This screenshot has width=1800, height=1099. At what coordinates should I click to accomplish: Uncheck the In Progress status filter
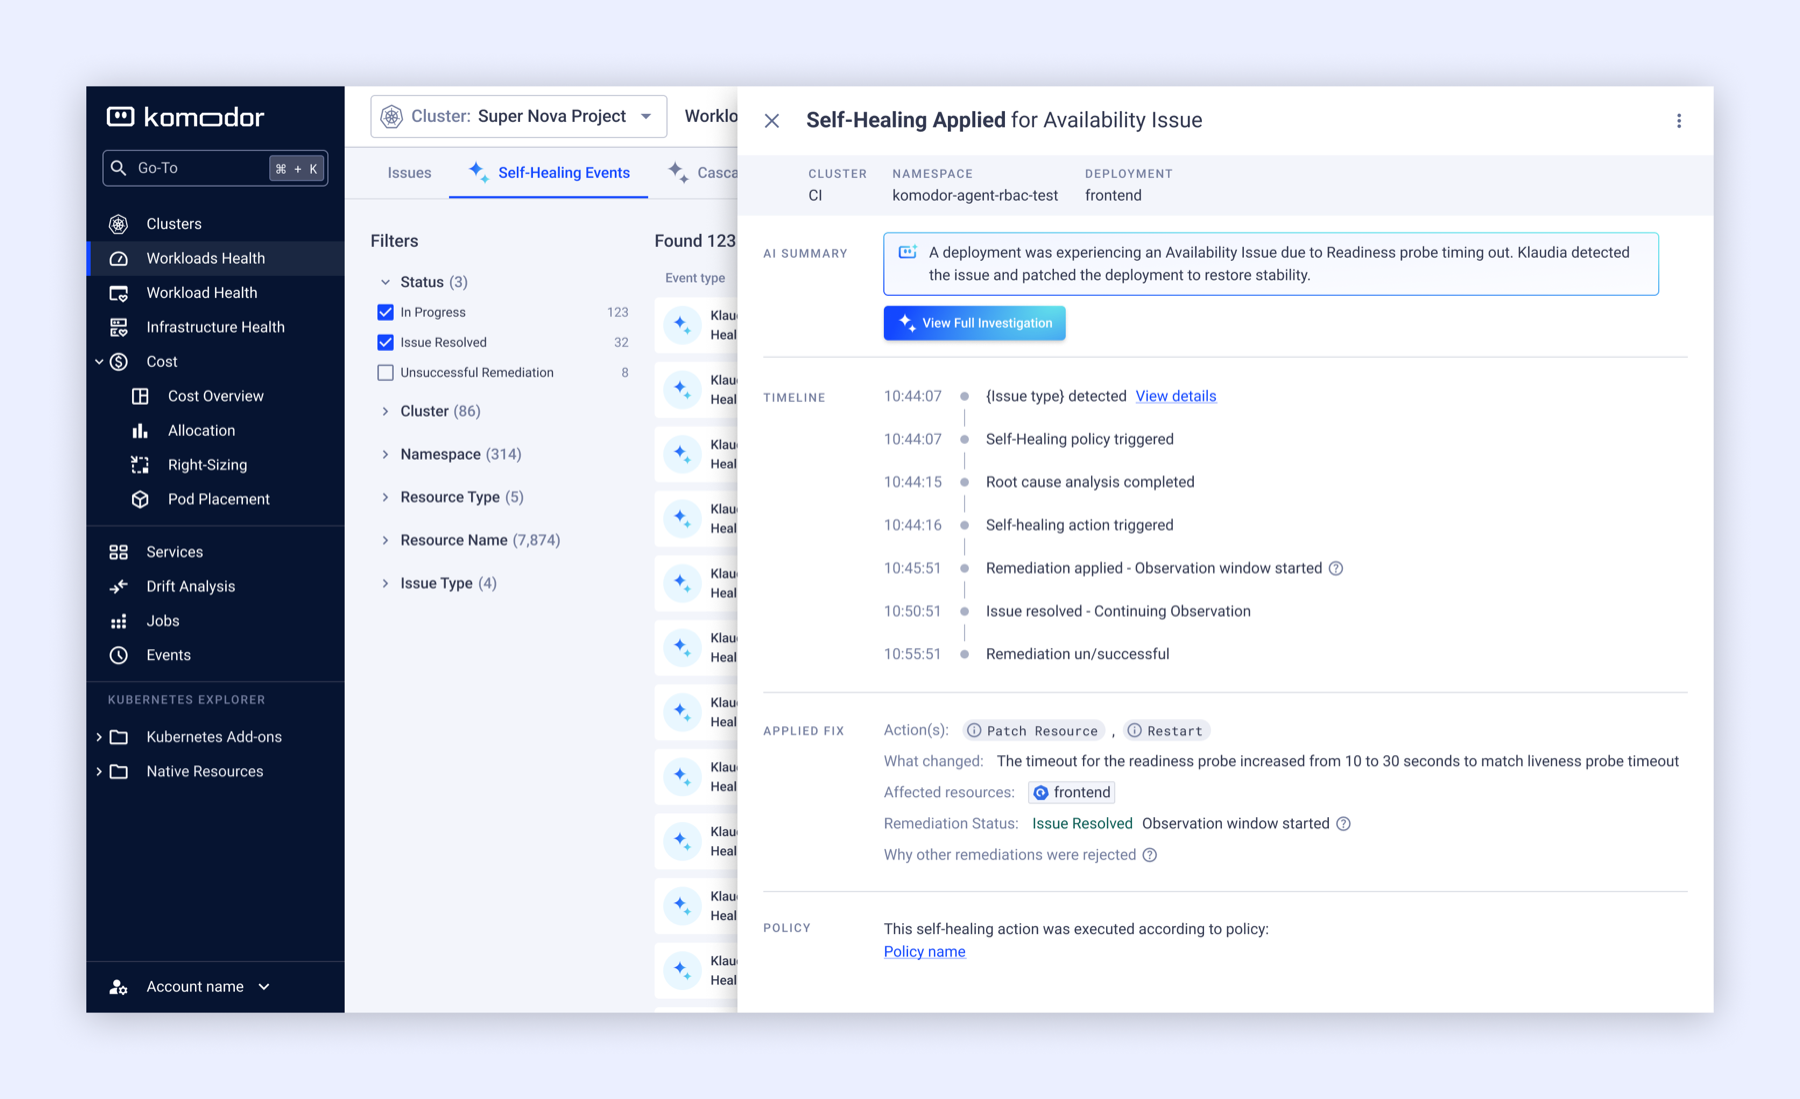pos(385,312)
